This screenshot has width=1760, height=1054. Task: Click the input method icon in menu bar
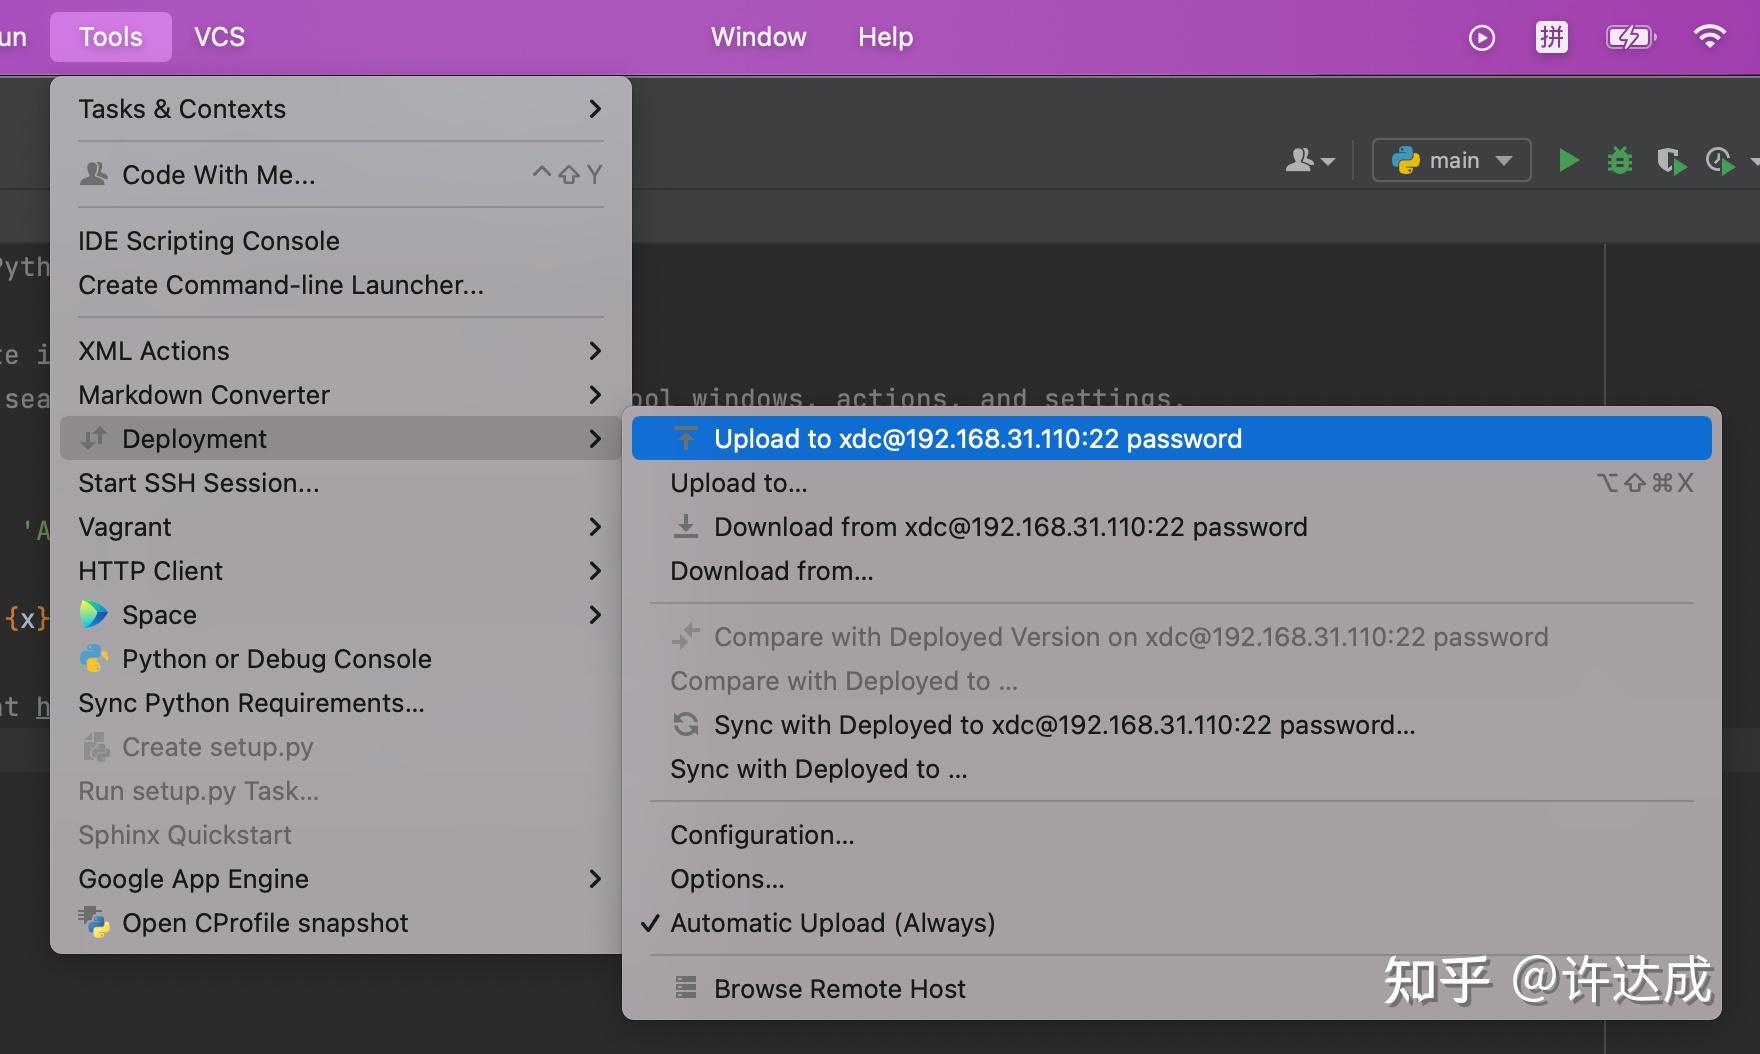[1551, 37]
